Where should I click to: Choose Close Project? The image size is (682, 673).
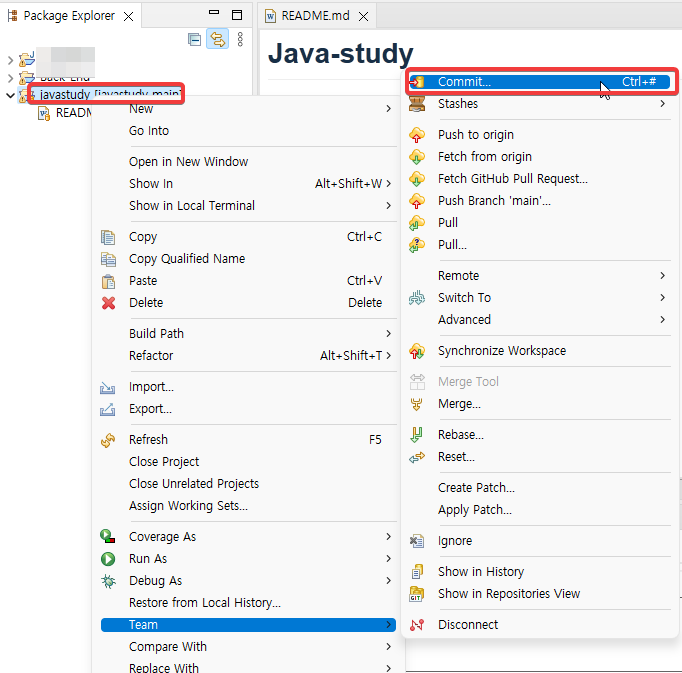coord(164,462)
